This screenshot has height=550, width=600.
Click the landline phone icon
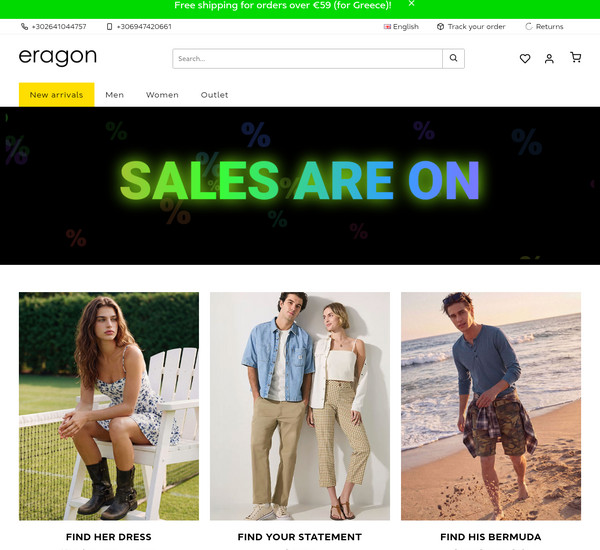[x=24, y=26]
